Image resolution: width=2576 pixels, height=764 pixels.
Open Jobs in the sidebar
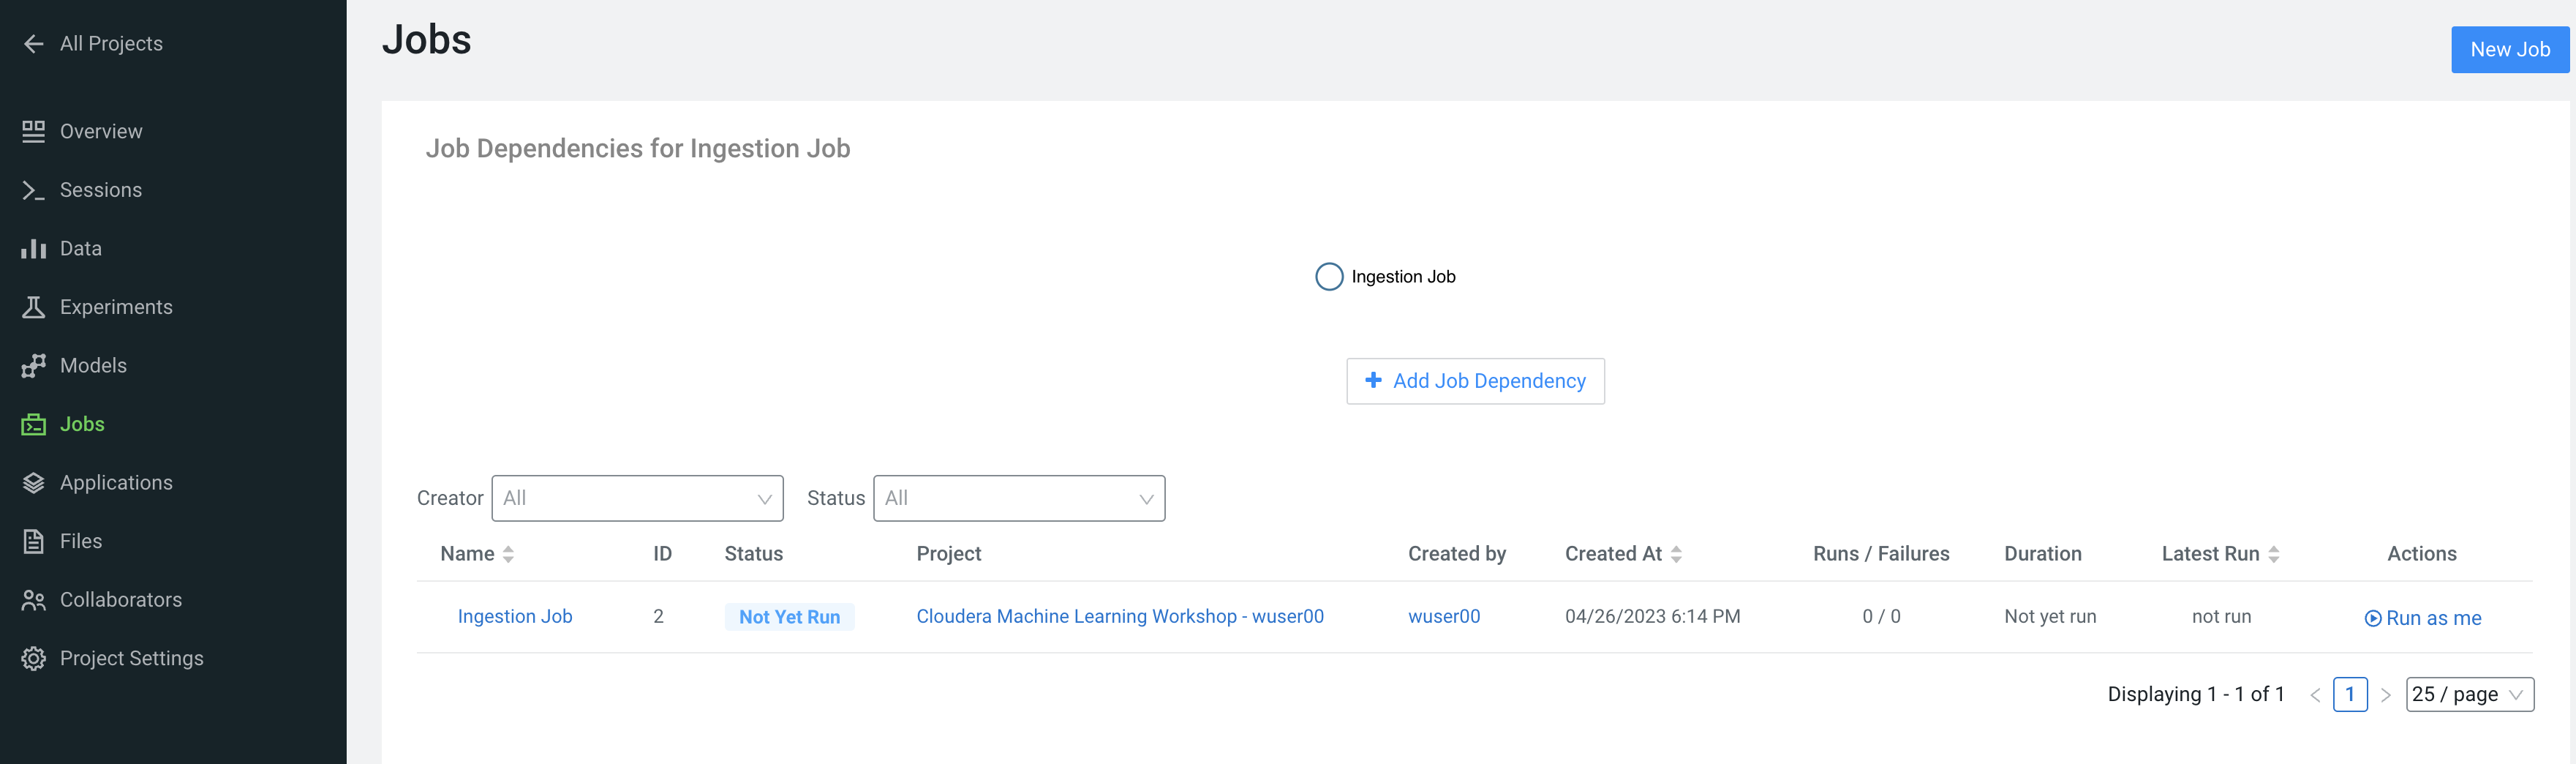click(x=82, y=424)
